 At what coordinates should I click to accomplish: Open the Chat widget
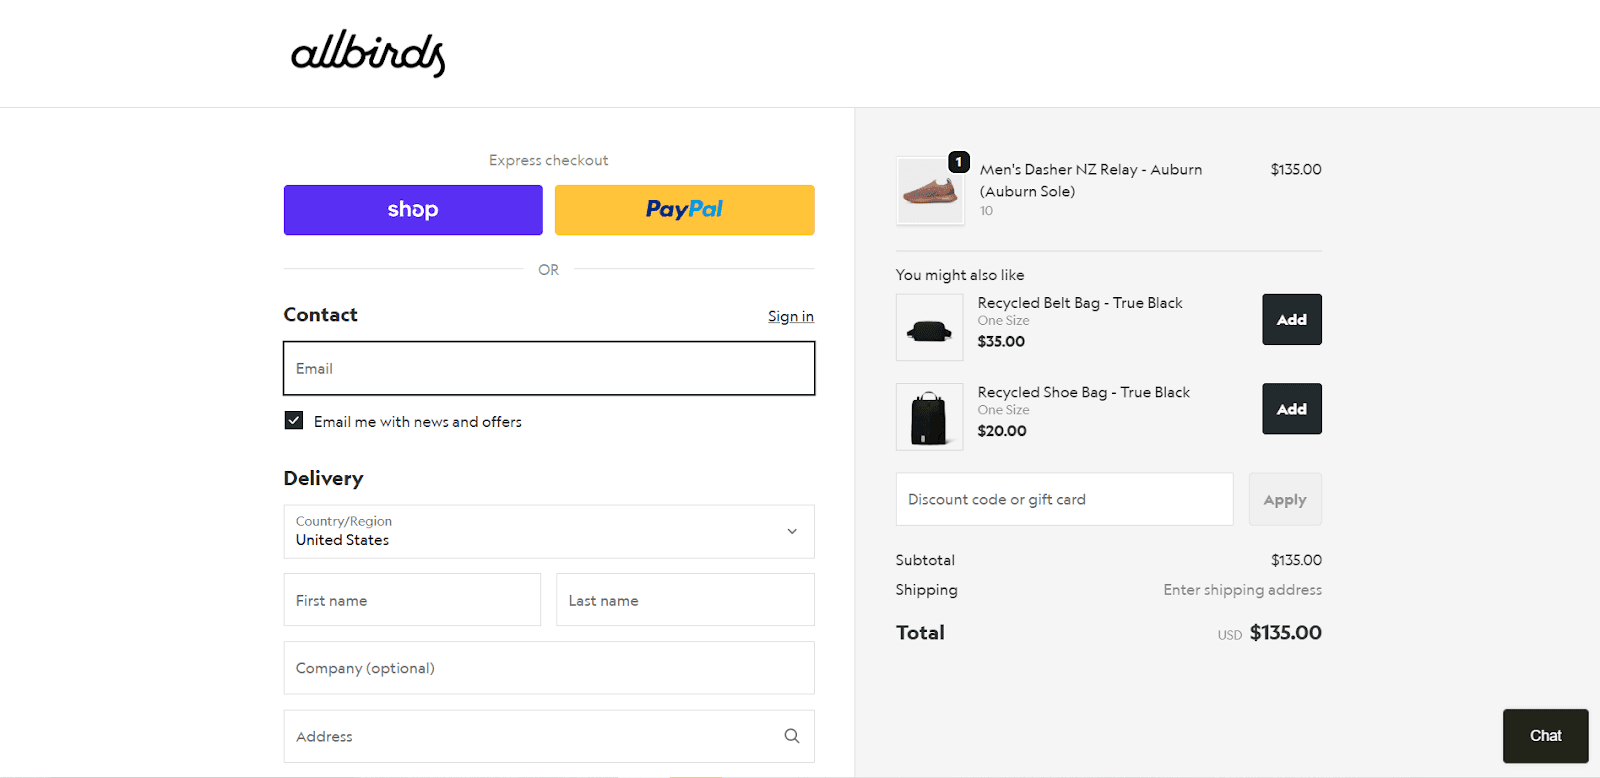click(1546, 736)
